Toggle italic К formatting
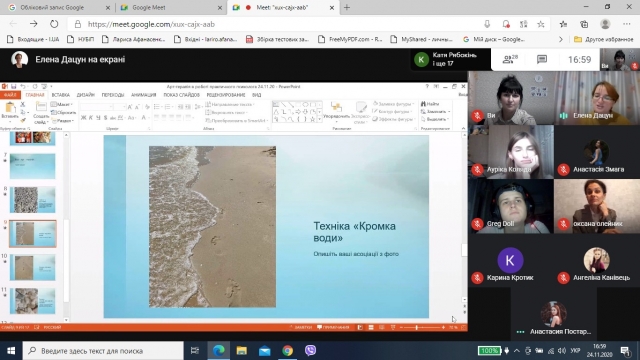This screenshot has width=640, height=360. (91, 118)
